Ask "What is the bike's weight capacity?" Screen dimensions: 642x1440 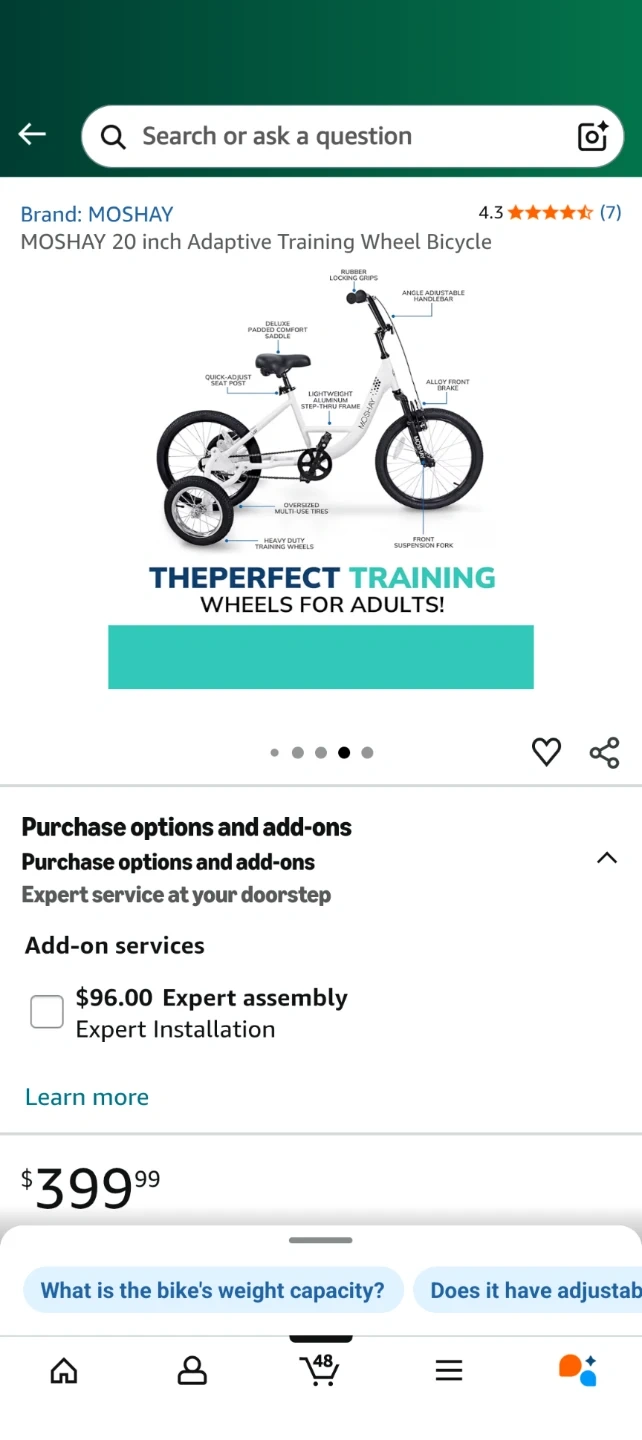[x=212, y=1290]
